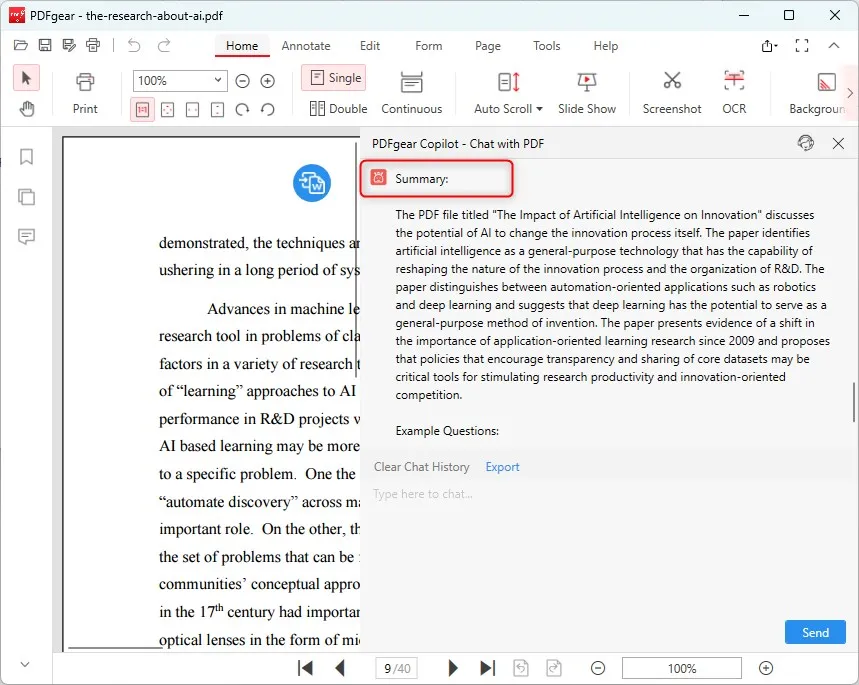Zoom out using toolbar minus icon

pos(242,81)
